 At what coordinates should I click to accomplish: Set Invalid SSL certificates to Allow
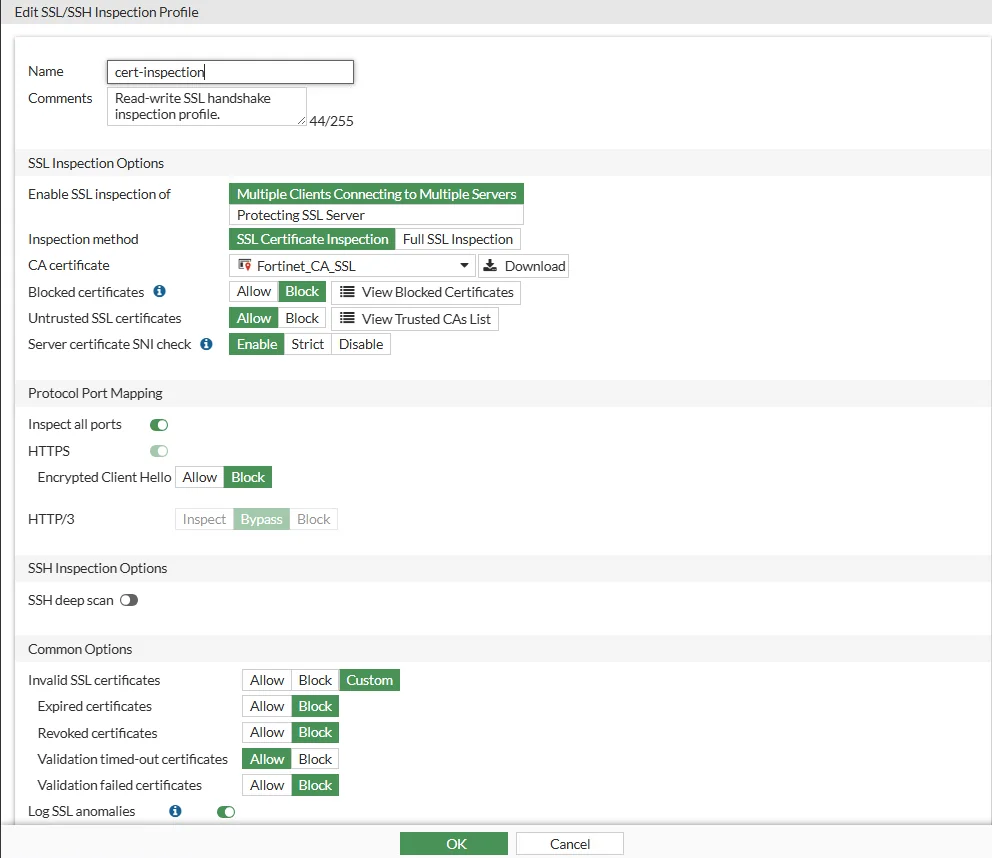point(267,680)
